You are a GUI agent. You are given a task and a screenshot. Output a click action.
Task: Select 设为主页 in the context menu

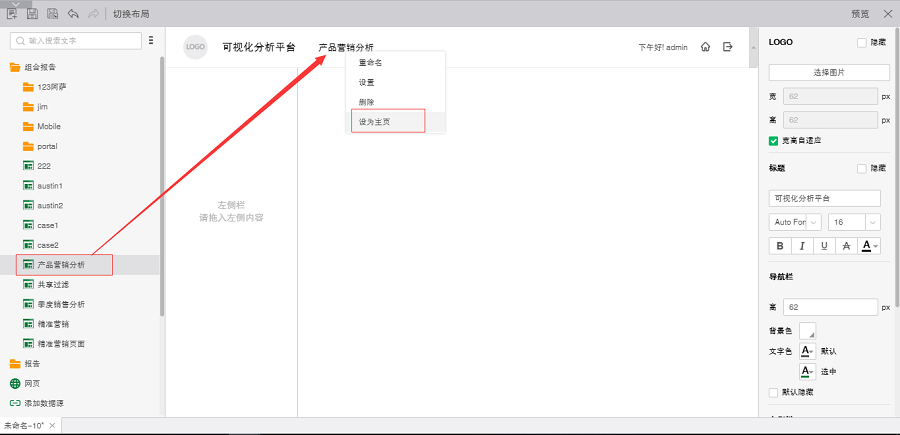click(x=388, y=121)
